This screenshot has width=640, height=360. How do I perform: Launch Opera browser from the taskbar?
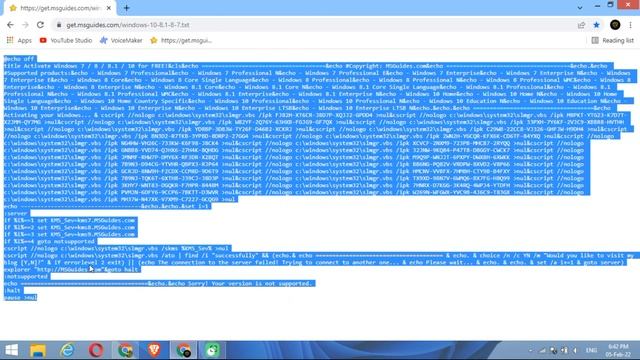click(x=96, y=350)
